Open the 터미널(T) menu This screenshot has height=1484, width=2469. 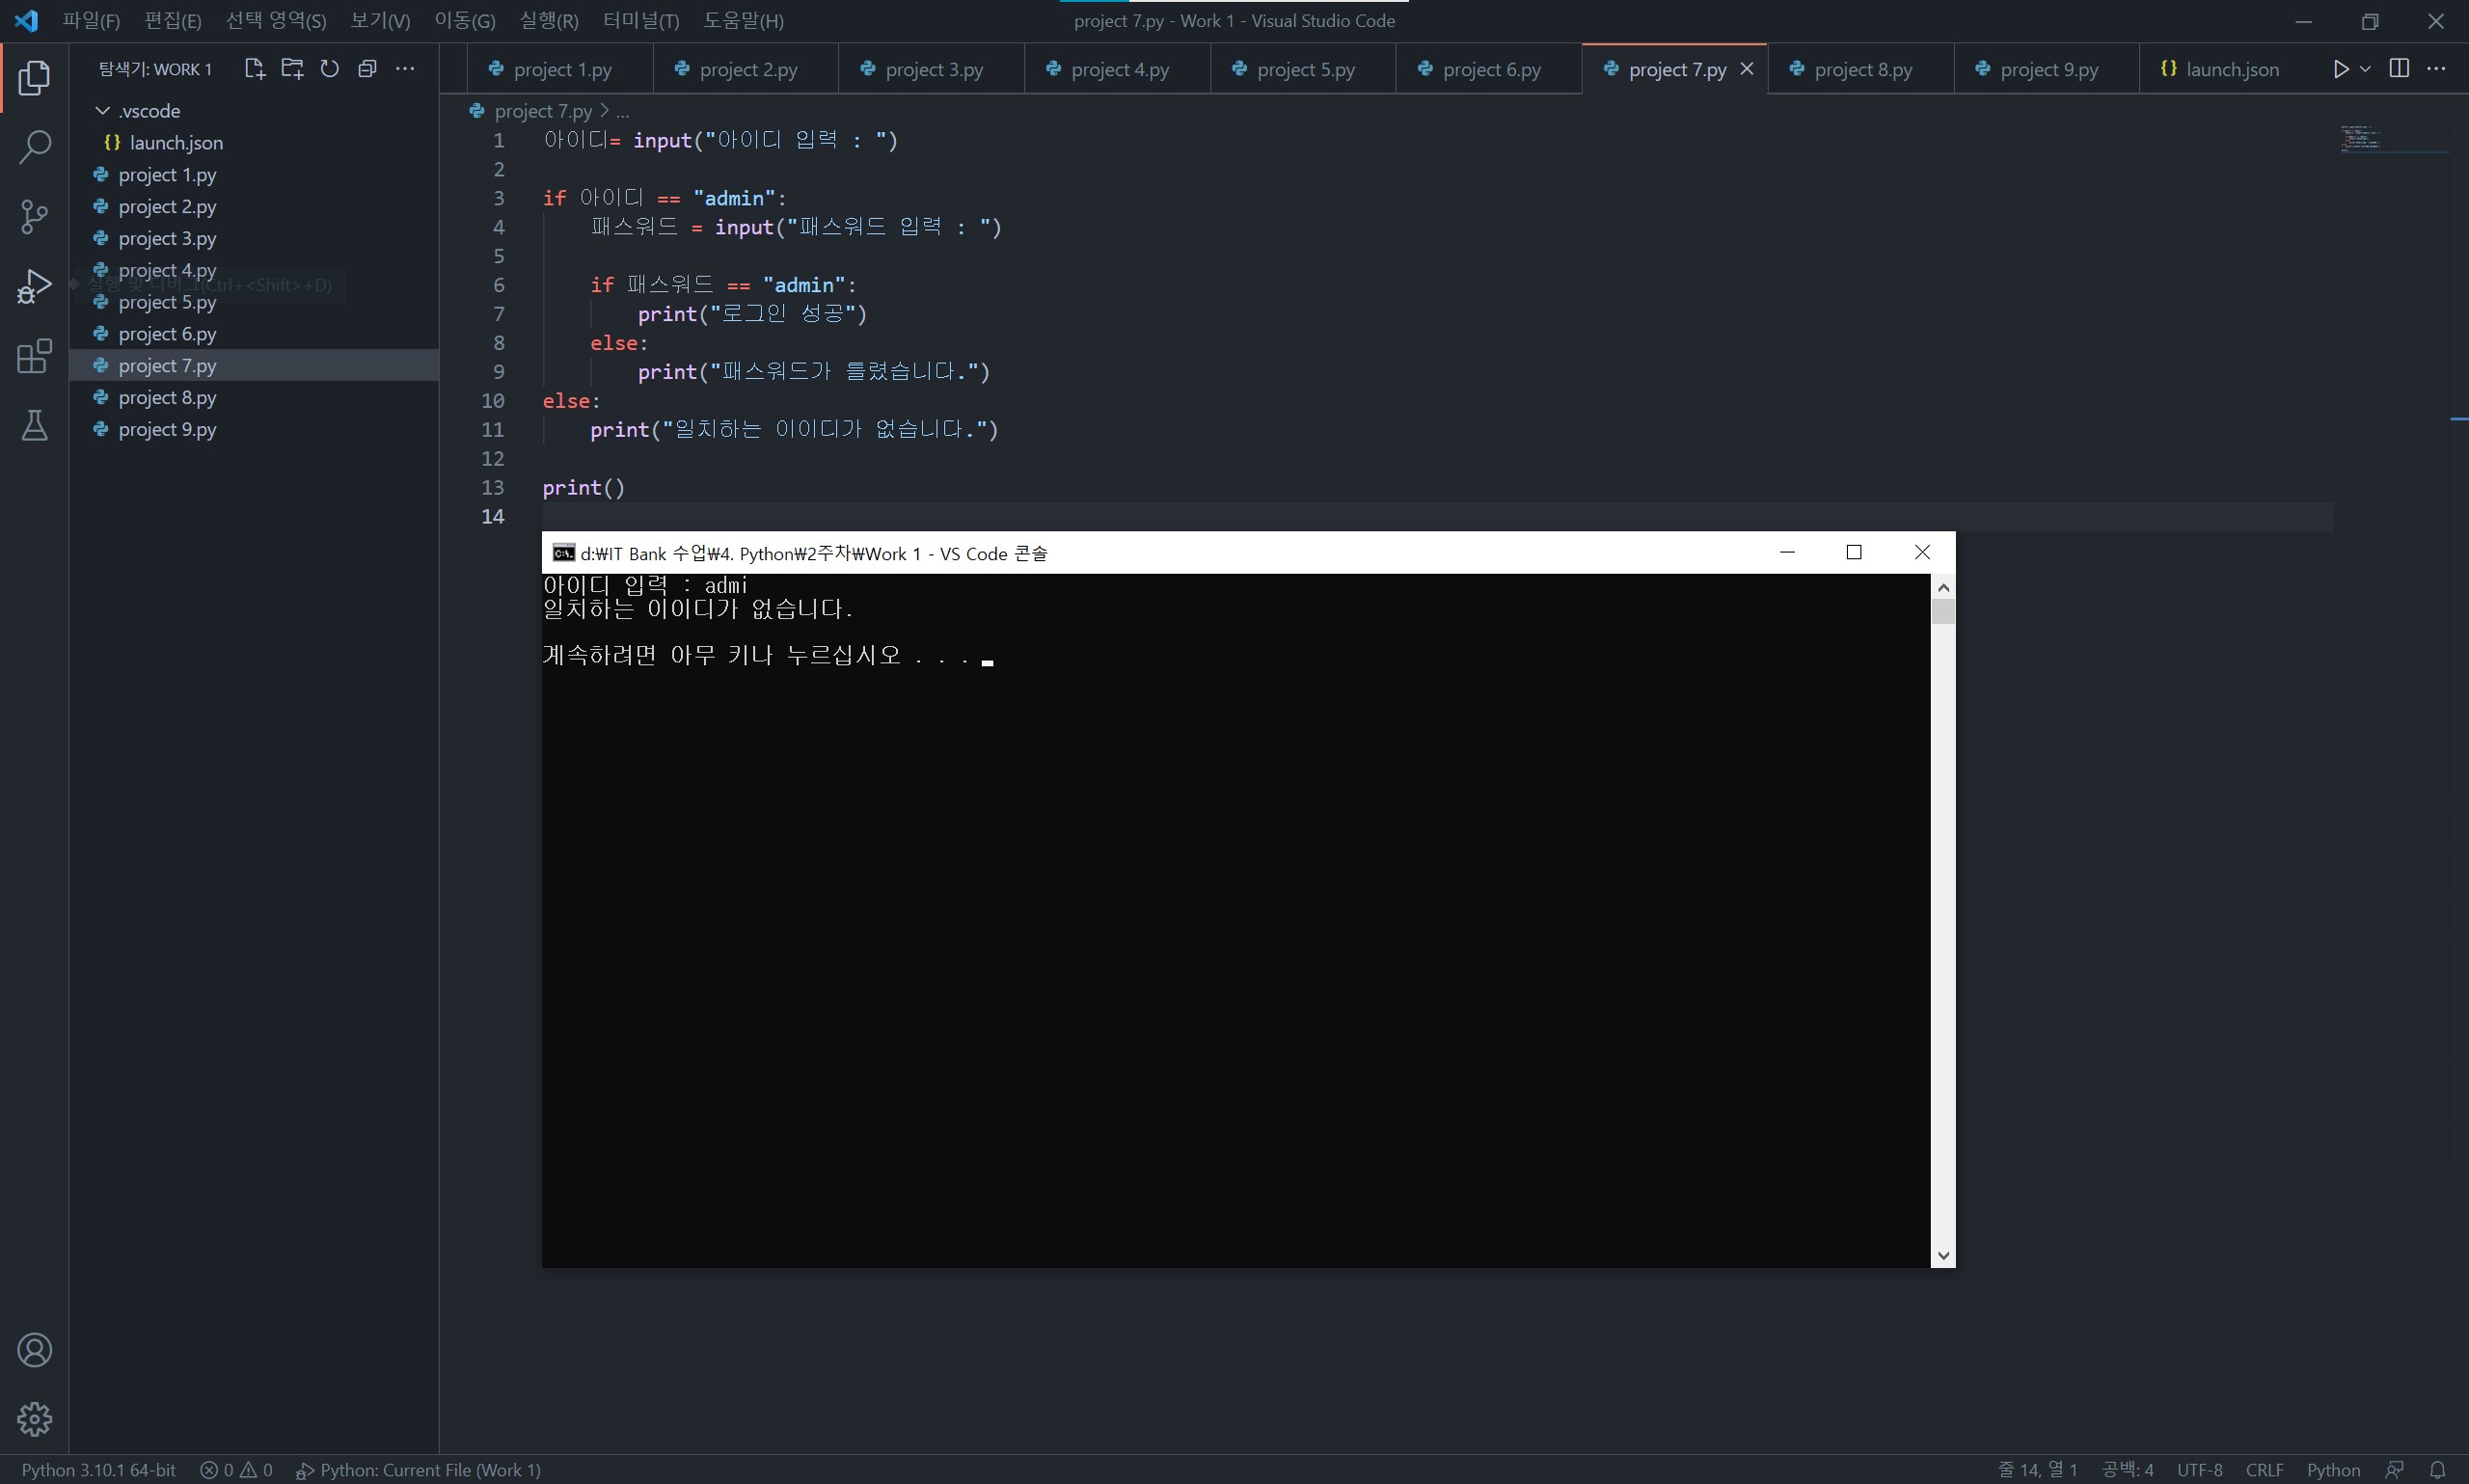click(640, 20)
